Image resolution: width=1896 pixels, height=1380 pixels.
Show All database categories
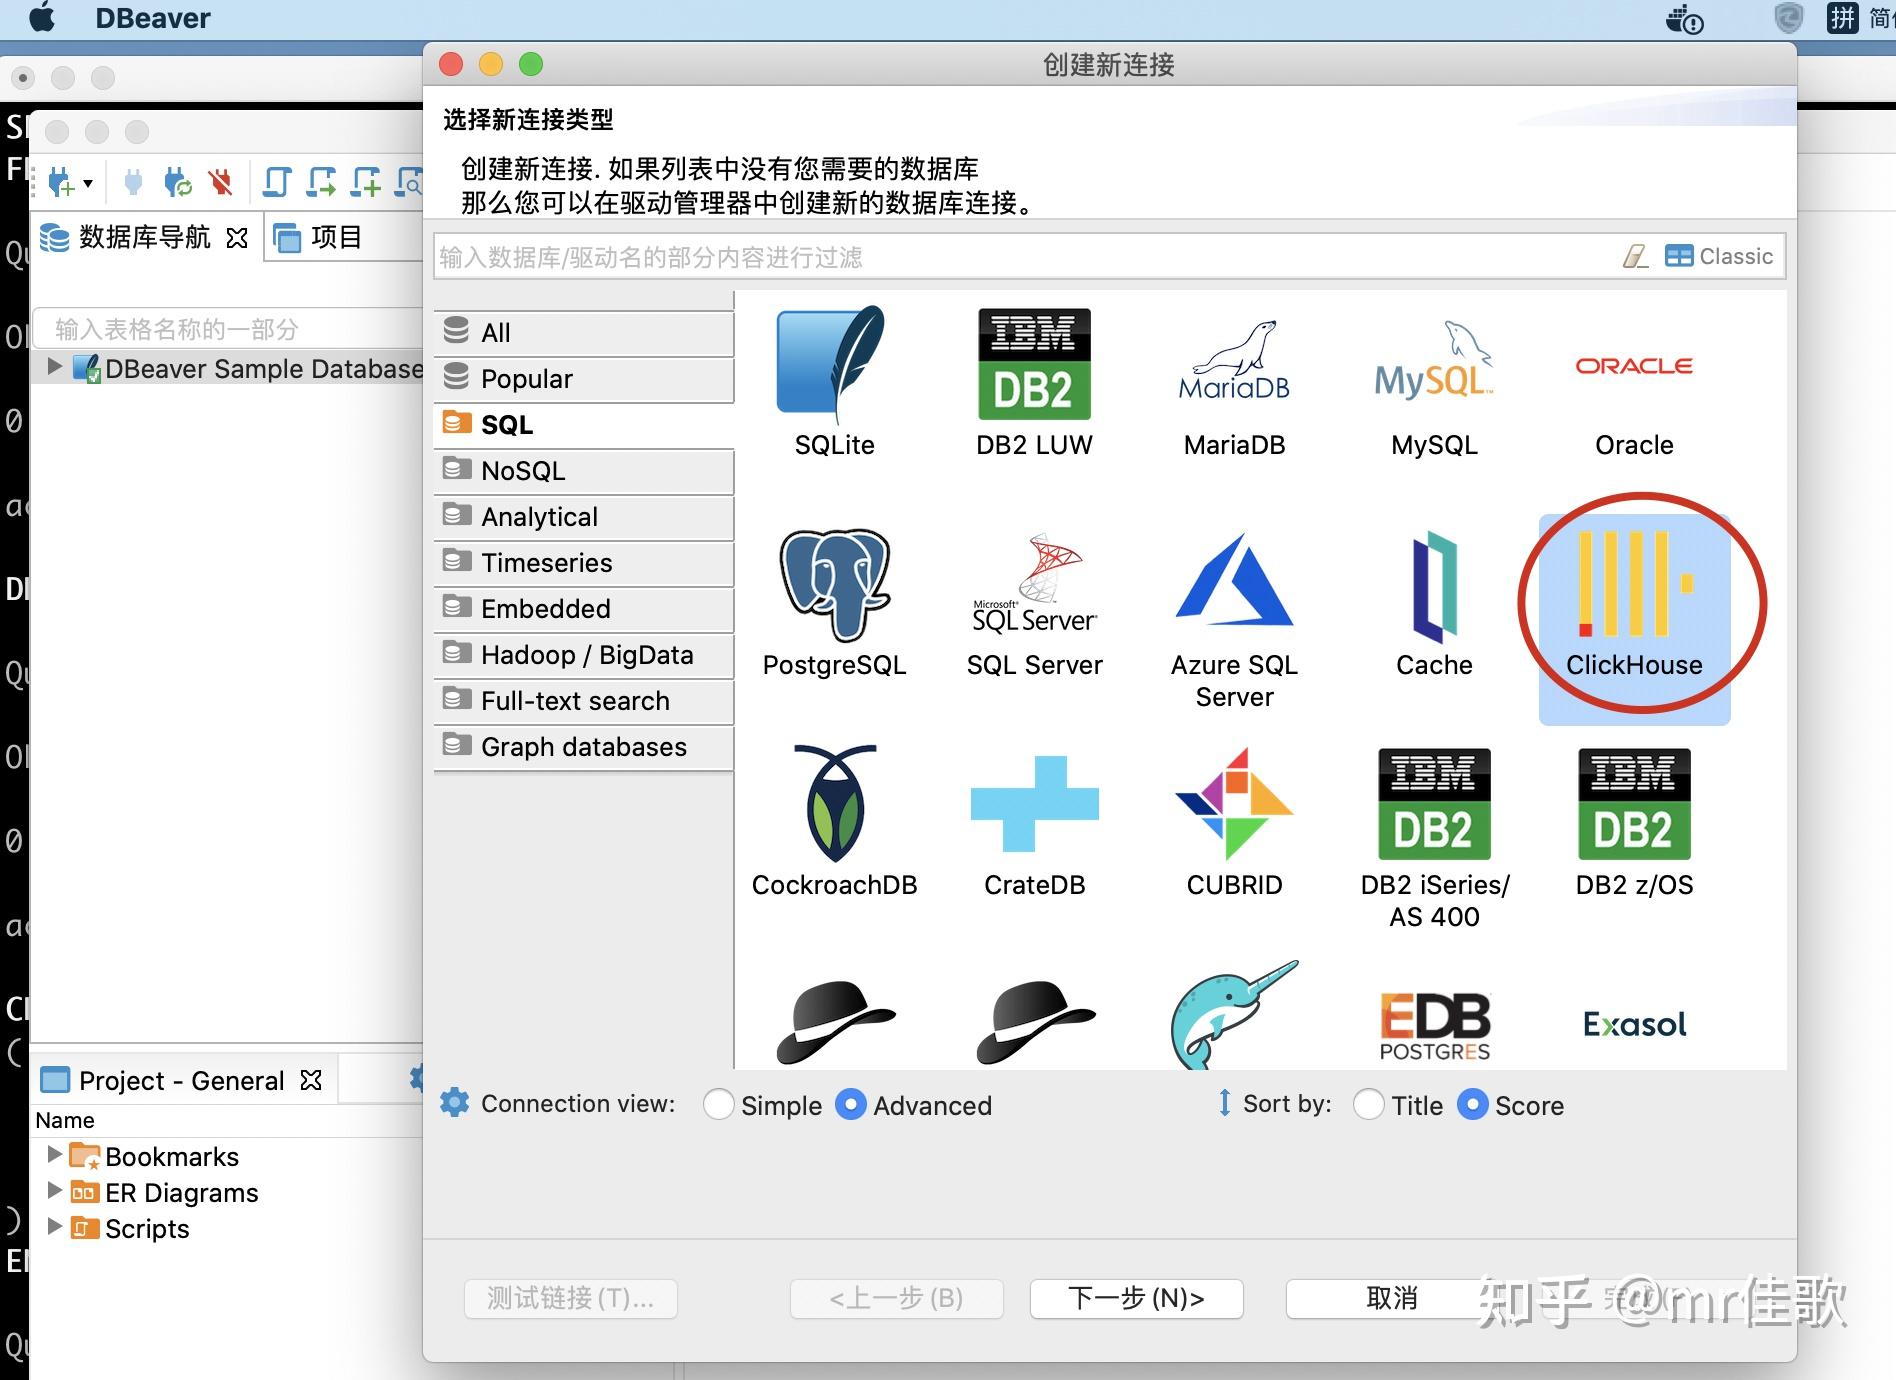[x=584, y=332]
